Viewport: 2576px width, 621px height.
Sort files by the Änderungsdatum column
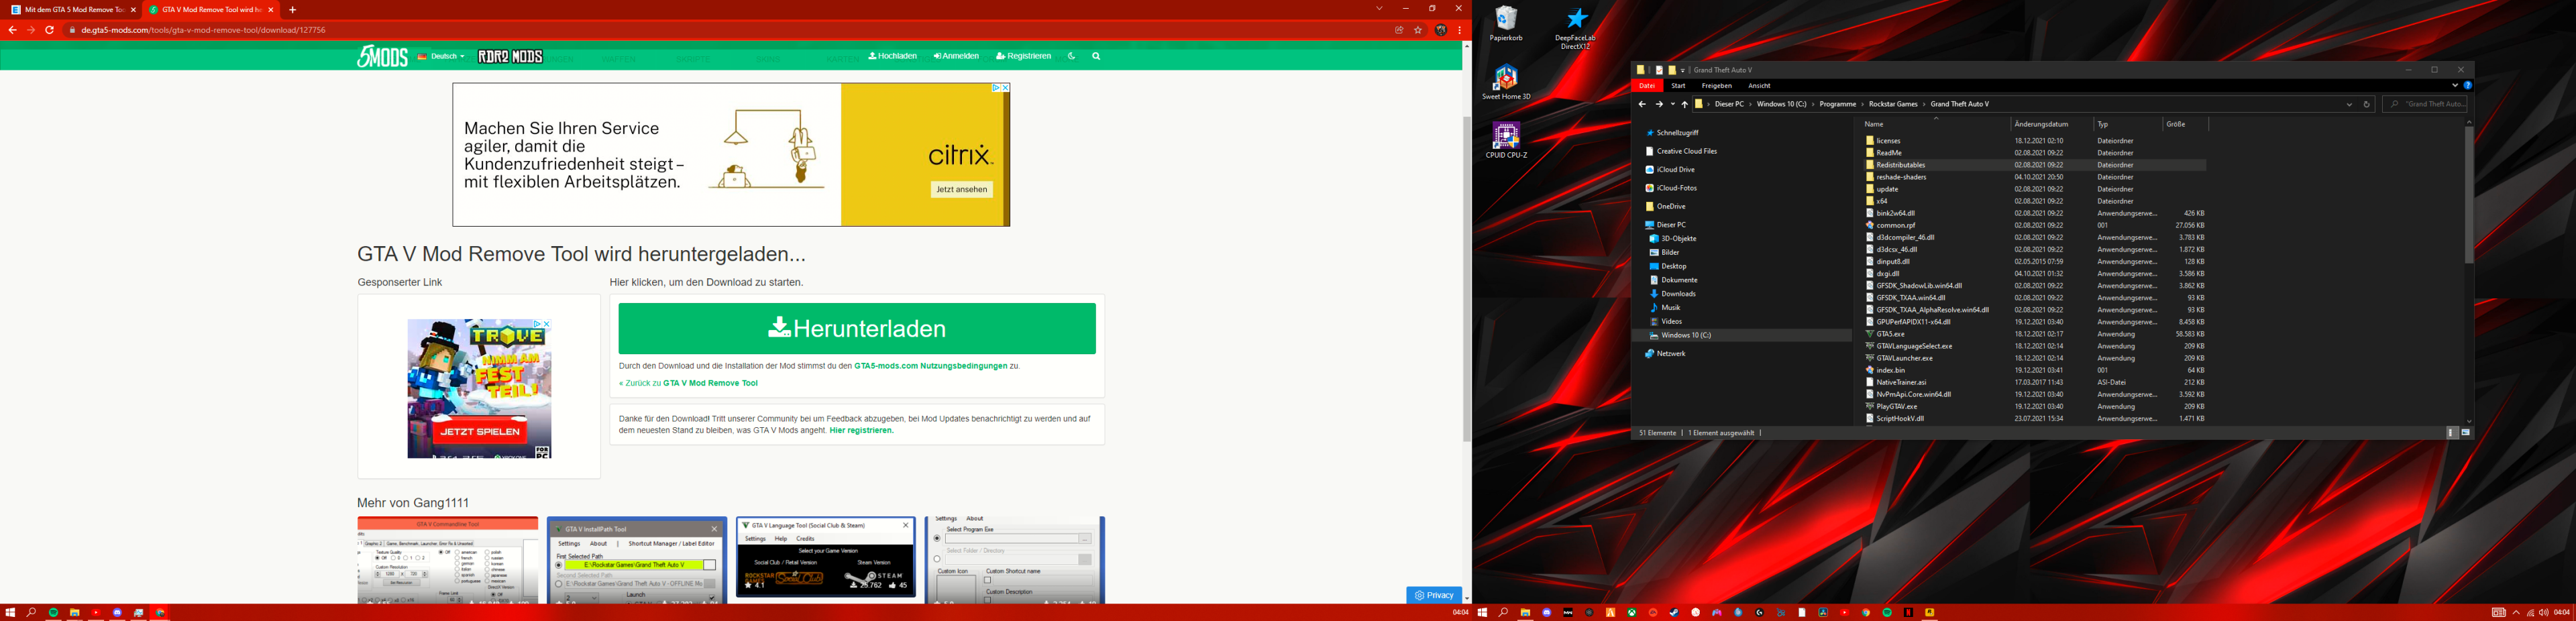point(2051,124)
